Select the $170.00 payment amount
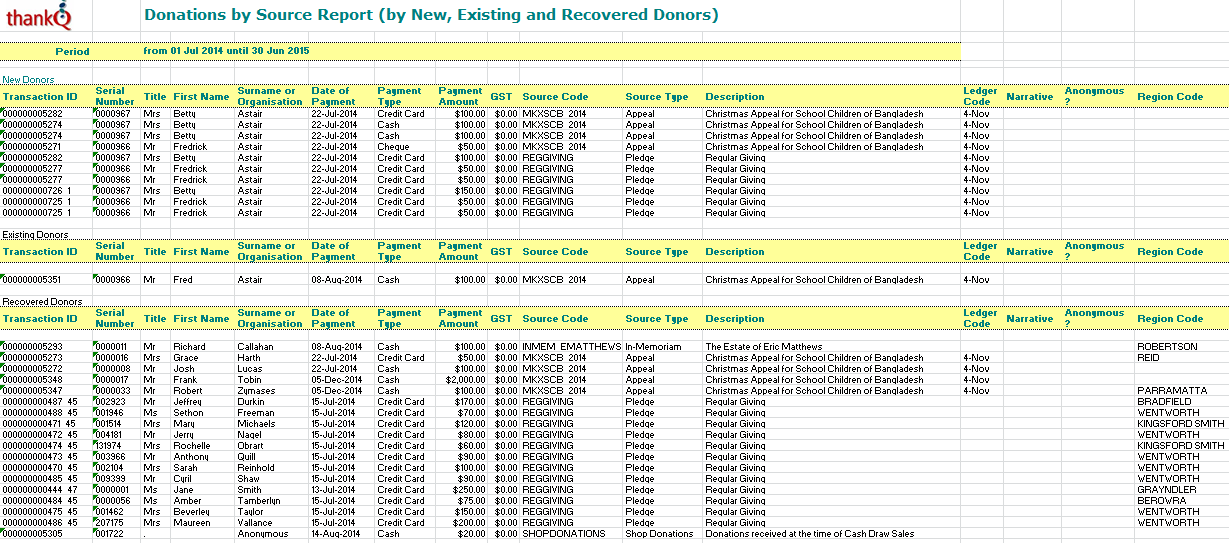Viewport: 1229px width, 543px height. pyautogui.click(x=469, y=402)
